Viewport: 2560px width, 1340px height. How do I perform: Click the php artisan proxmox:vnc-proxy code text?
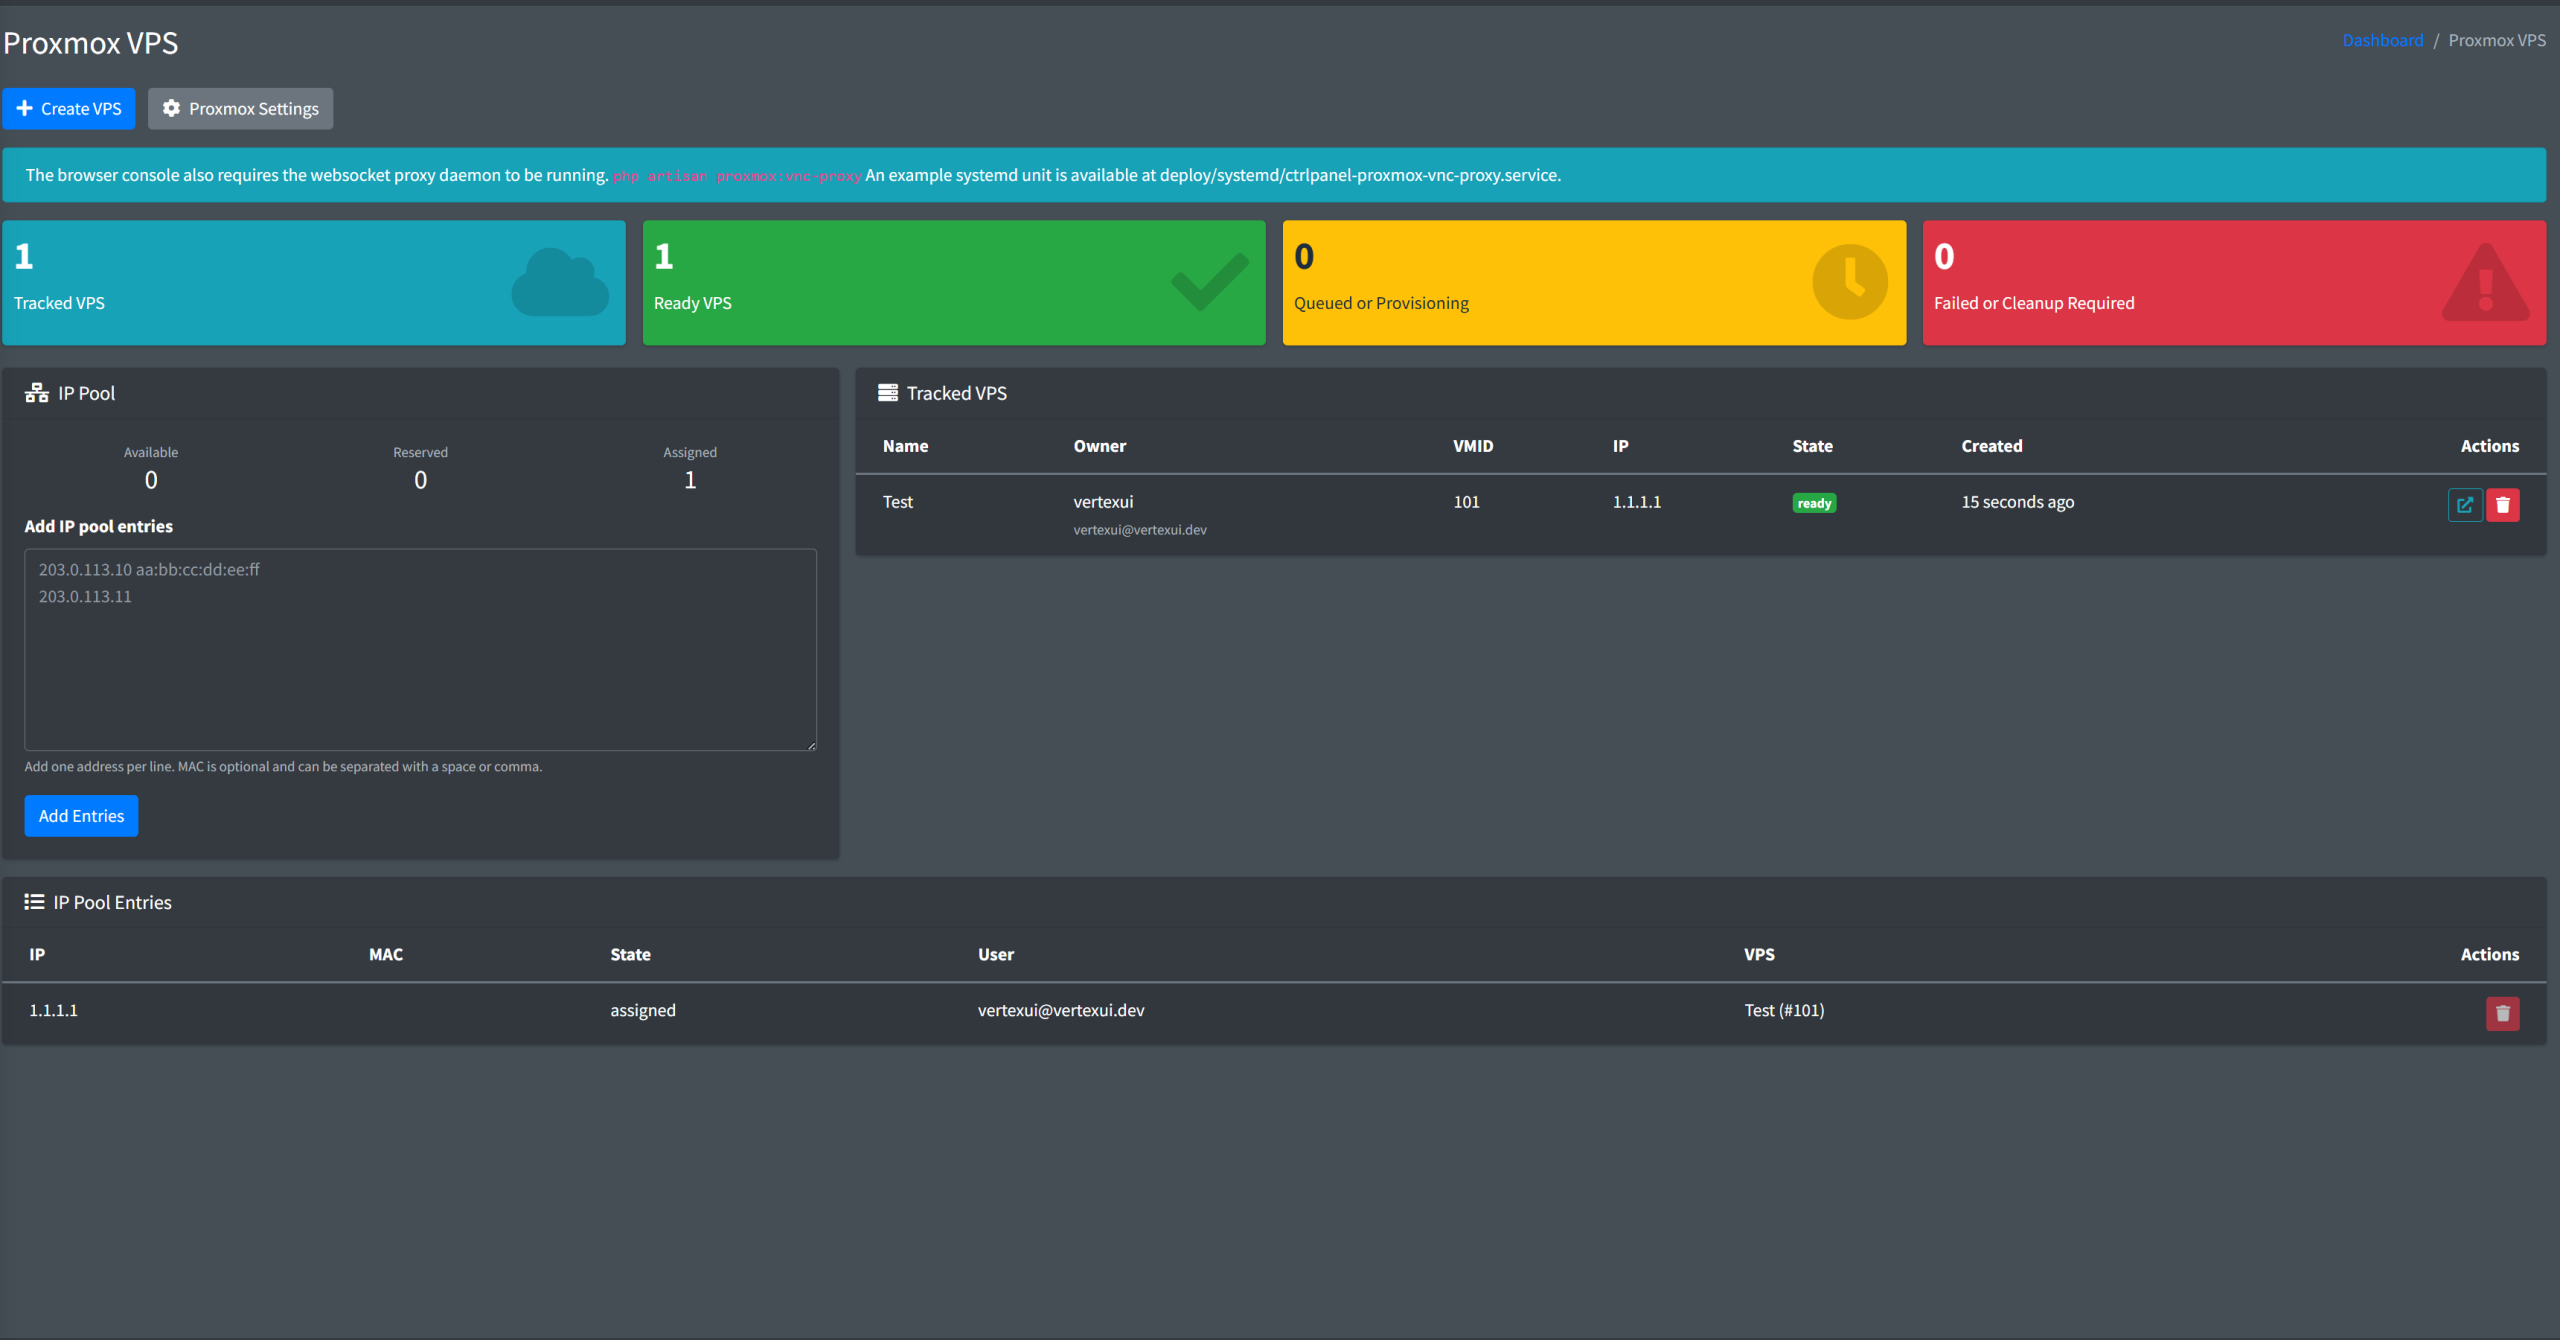tap(737, 176)
